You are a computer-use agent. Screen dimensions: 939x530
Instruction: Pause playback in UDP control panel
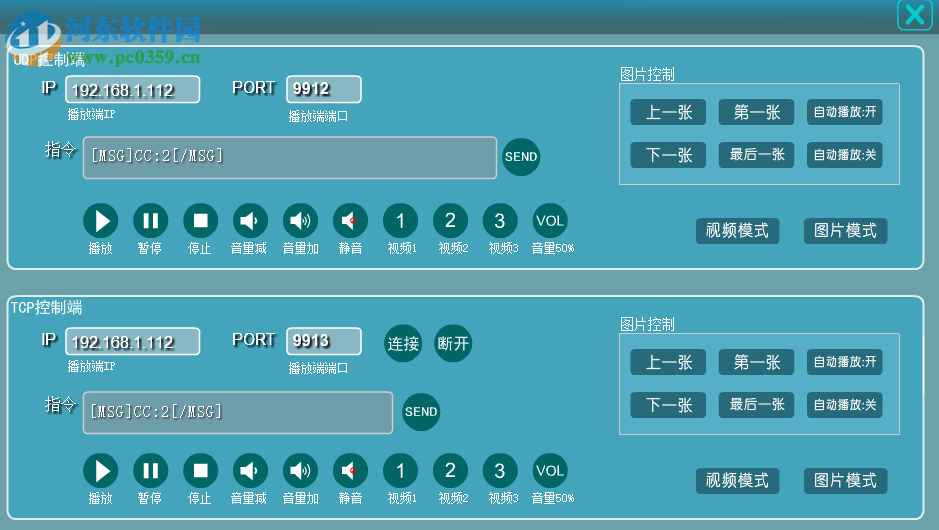pos(150,221)
